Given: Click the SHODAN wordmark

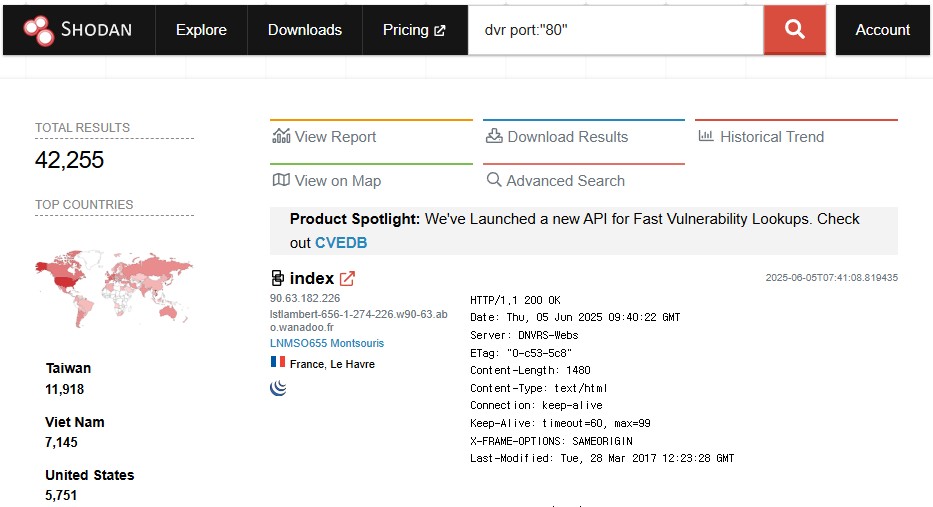Looking at the screenshot, I should pos(96,30).
